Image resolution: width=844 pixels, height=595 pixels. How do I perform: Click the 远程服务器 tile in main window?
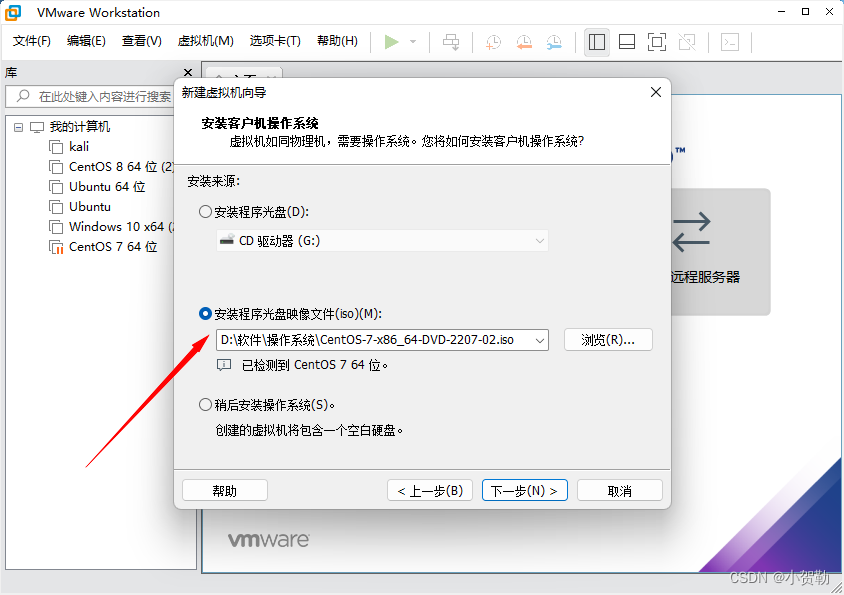pyautogui.click(x=720, y=251)
